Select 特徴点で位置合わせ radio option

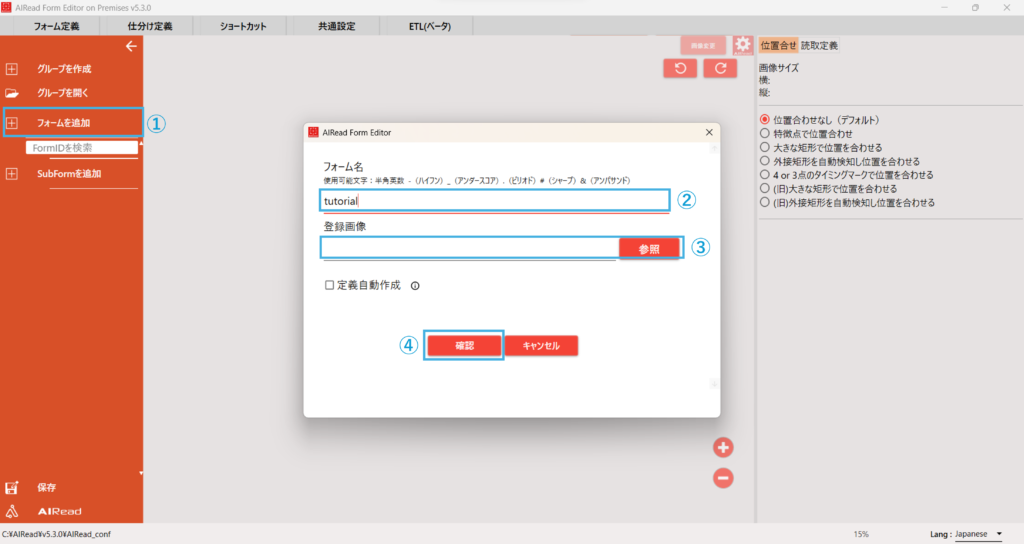pyautogui.click(x=766, y=133)
